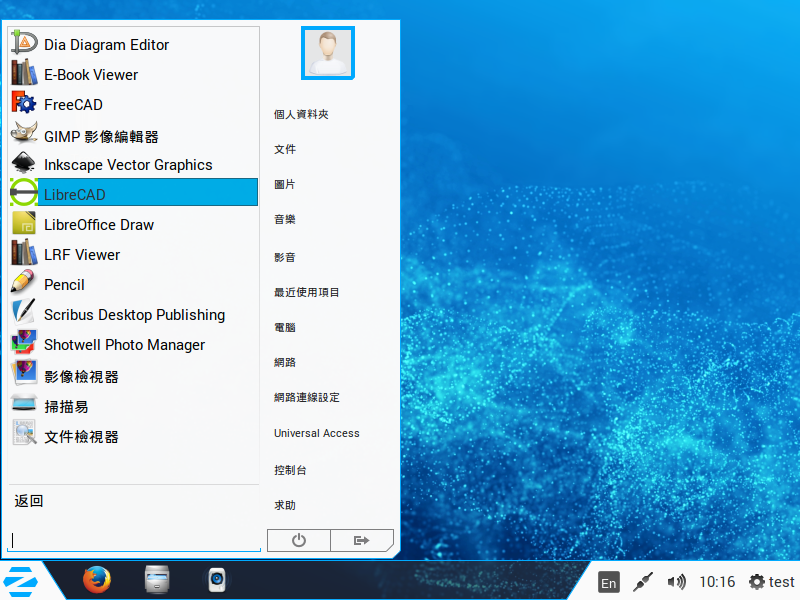The width and height of the screenshot is (800, 600).
Task: Open 圖片 pictures folder
Action: tap(285, 185)
